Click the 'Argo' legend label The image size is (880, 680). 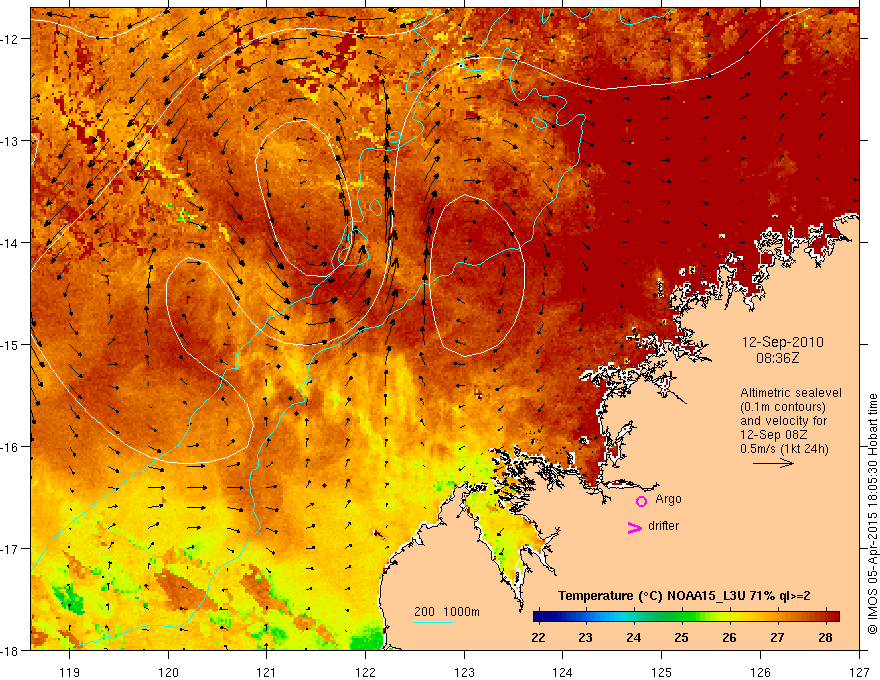pyautogui.click(x=668, y=499)
